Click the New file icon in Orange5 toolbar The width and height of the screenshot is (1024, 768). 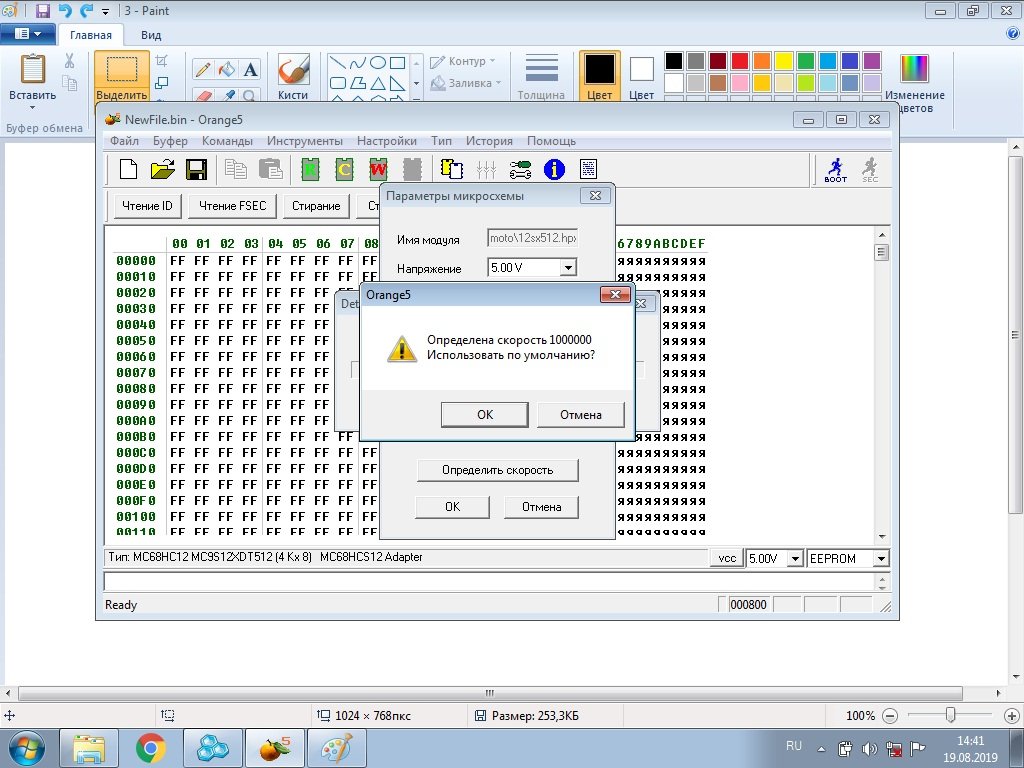click(x=129, y=169)
